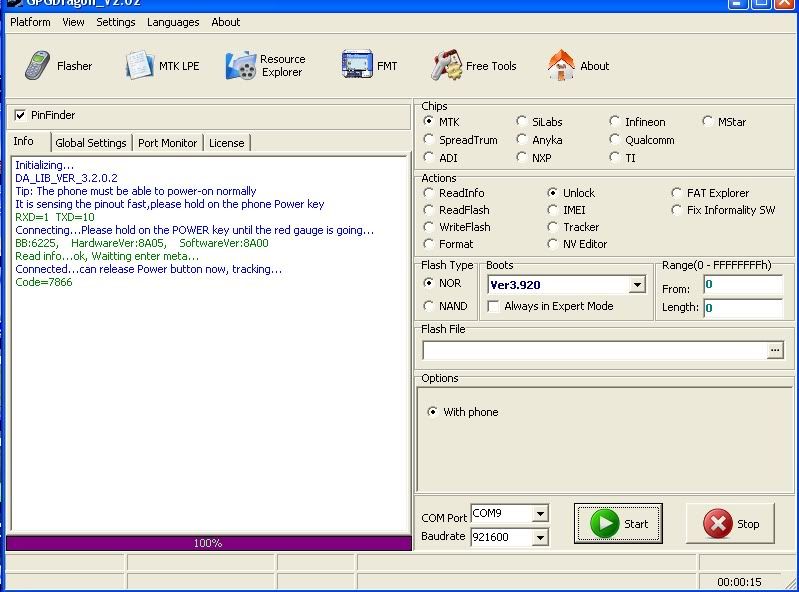Open the Platform menu

[x=30, y=22]
